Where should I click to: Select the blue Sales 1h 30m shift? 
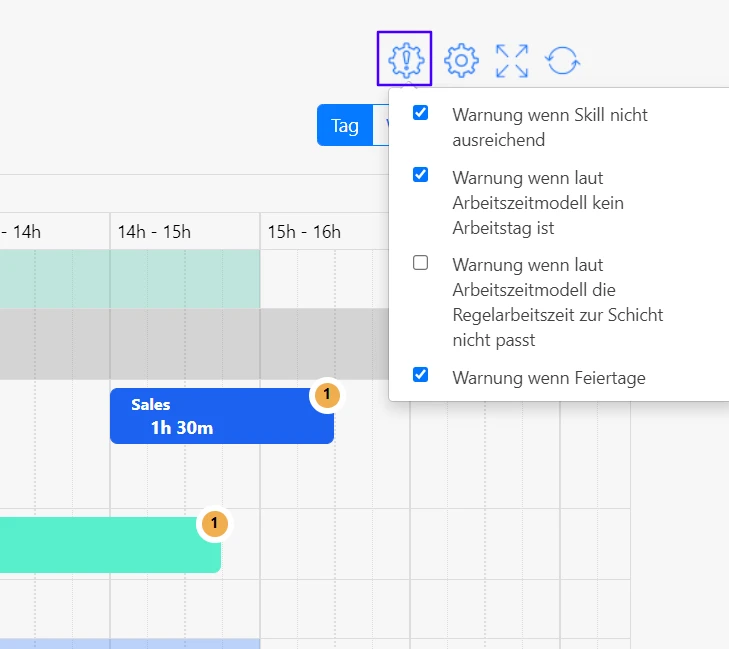point(210,417)
